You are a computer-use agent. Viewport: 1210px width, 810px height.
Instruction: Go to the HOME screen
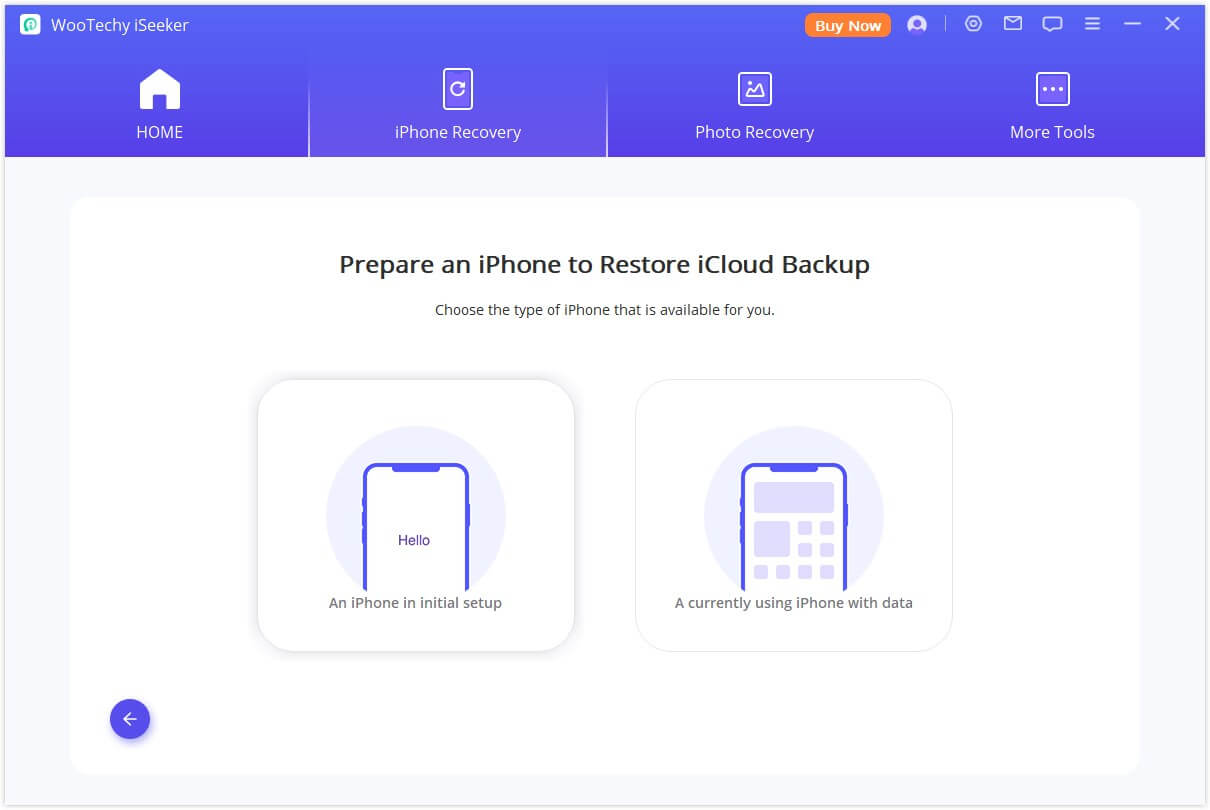point(159,105)
